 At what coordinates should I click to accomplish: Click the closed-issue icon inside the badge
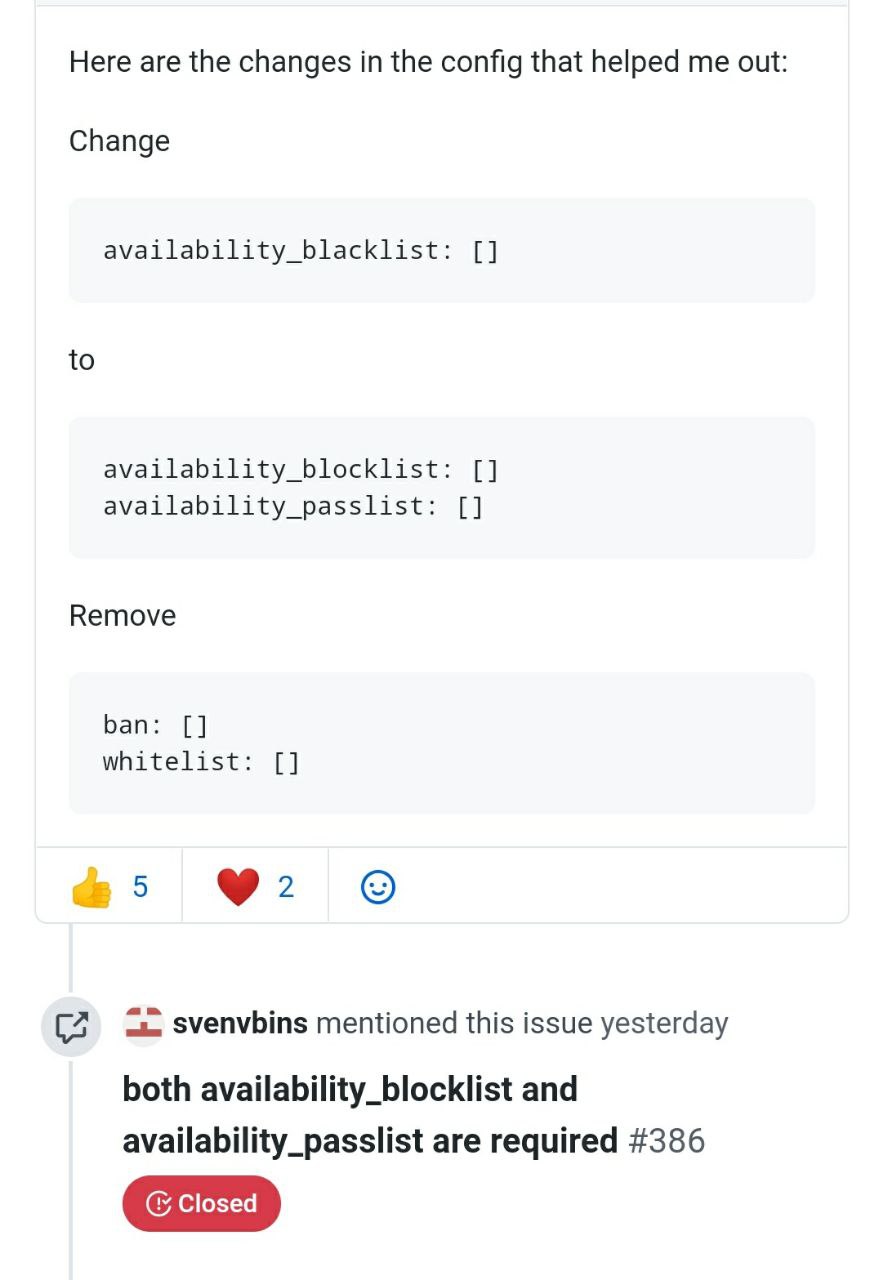pyautogui.click(x=158, y=1203)
